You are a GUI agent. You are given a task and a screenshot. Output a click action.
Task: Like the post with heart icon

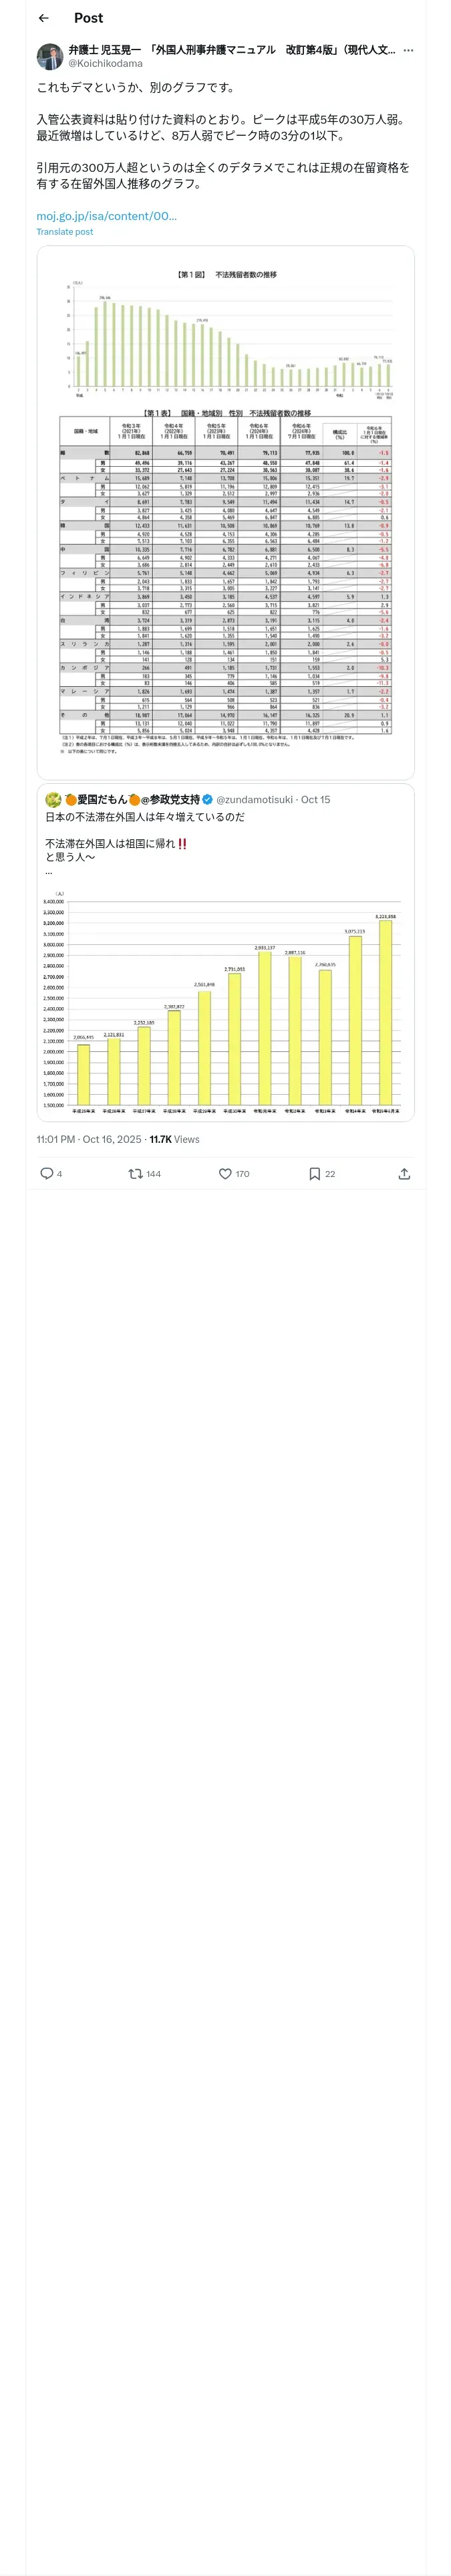pos(225,1173)
